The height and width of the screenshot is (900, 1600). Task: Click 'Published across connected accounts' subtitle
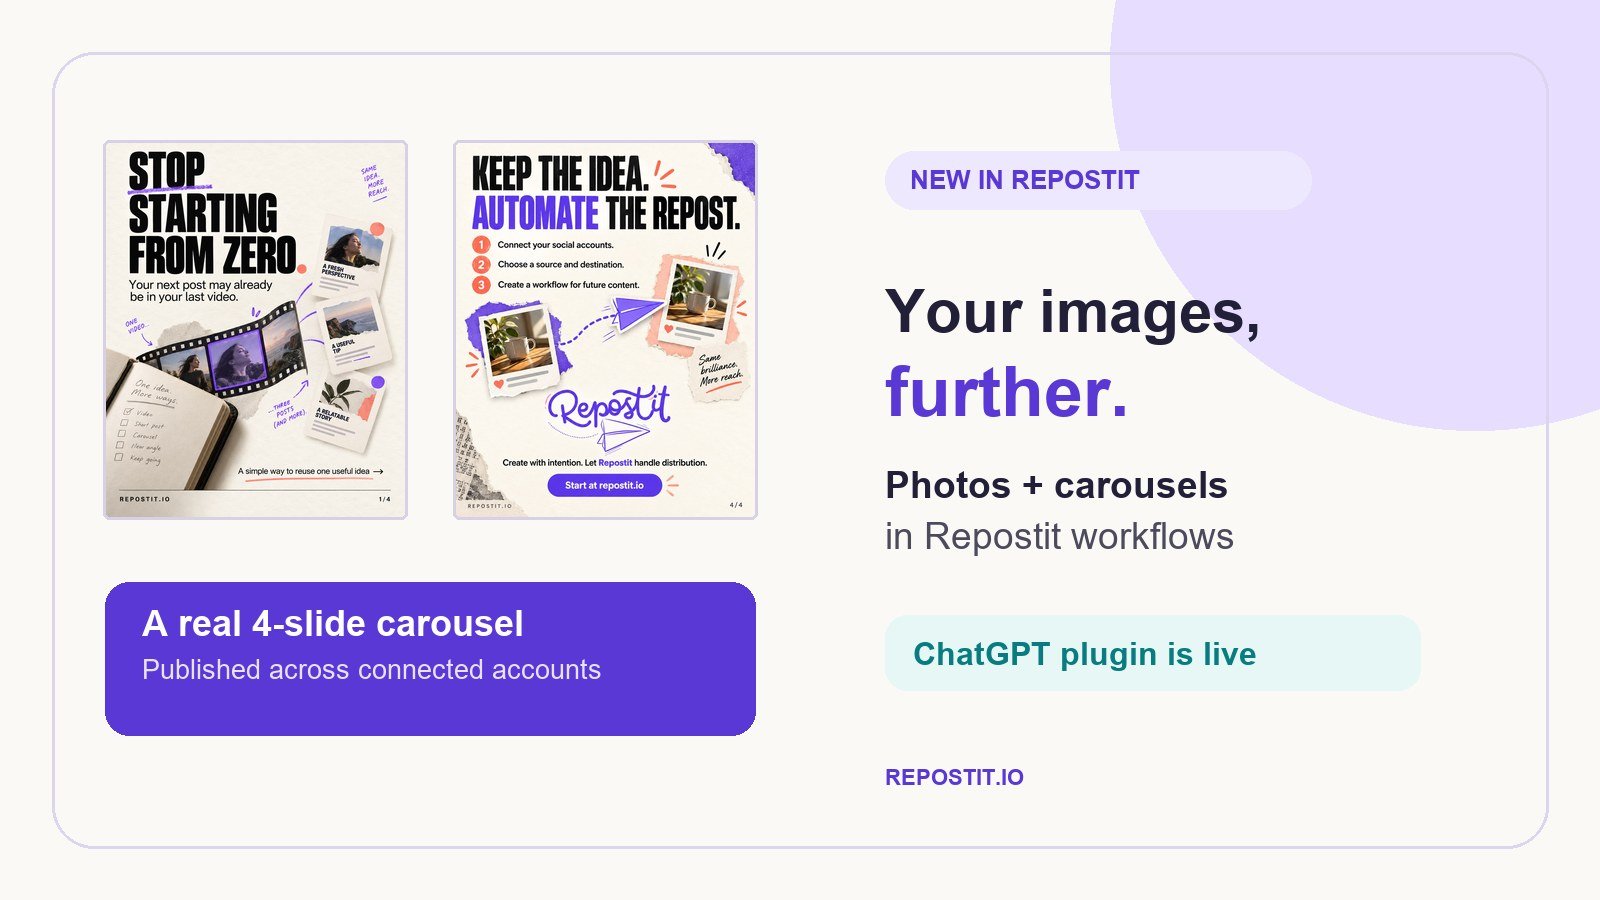pos(371,670)
